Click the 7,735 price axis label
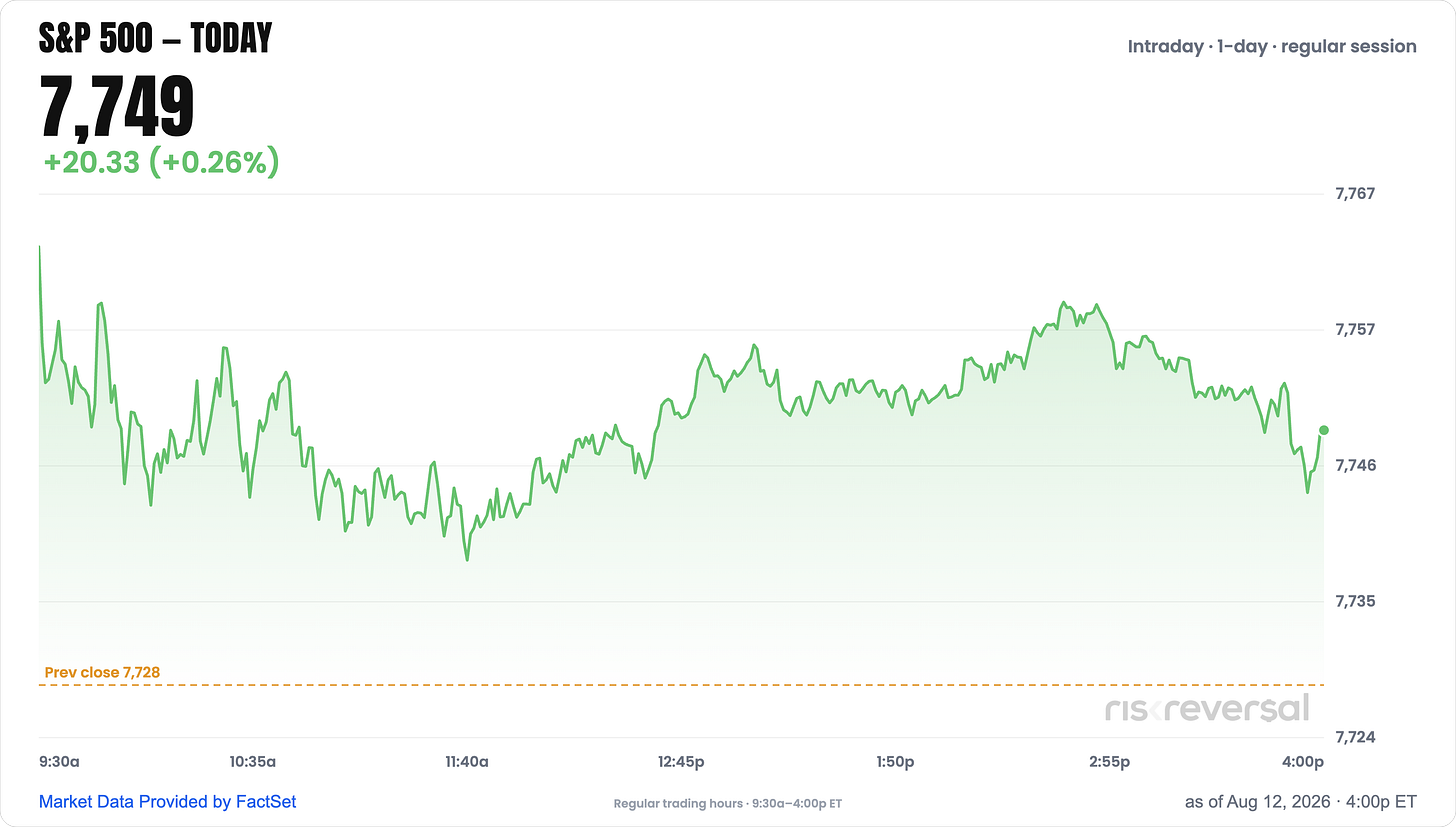 tap(1356, 601)
